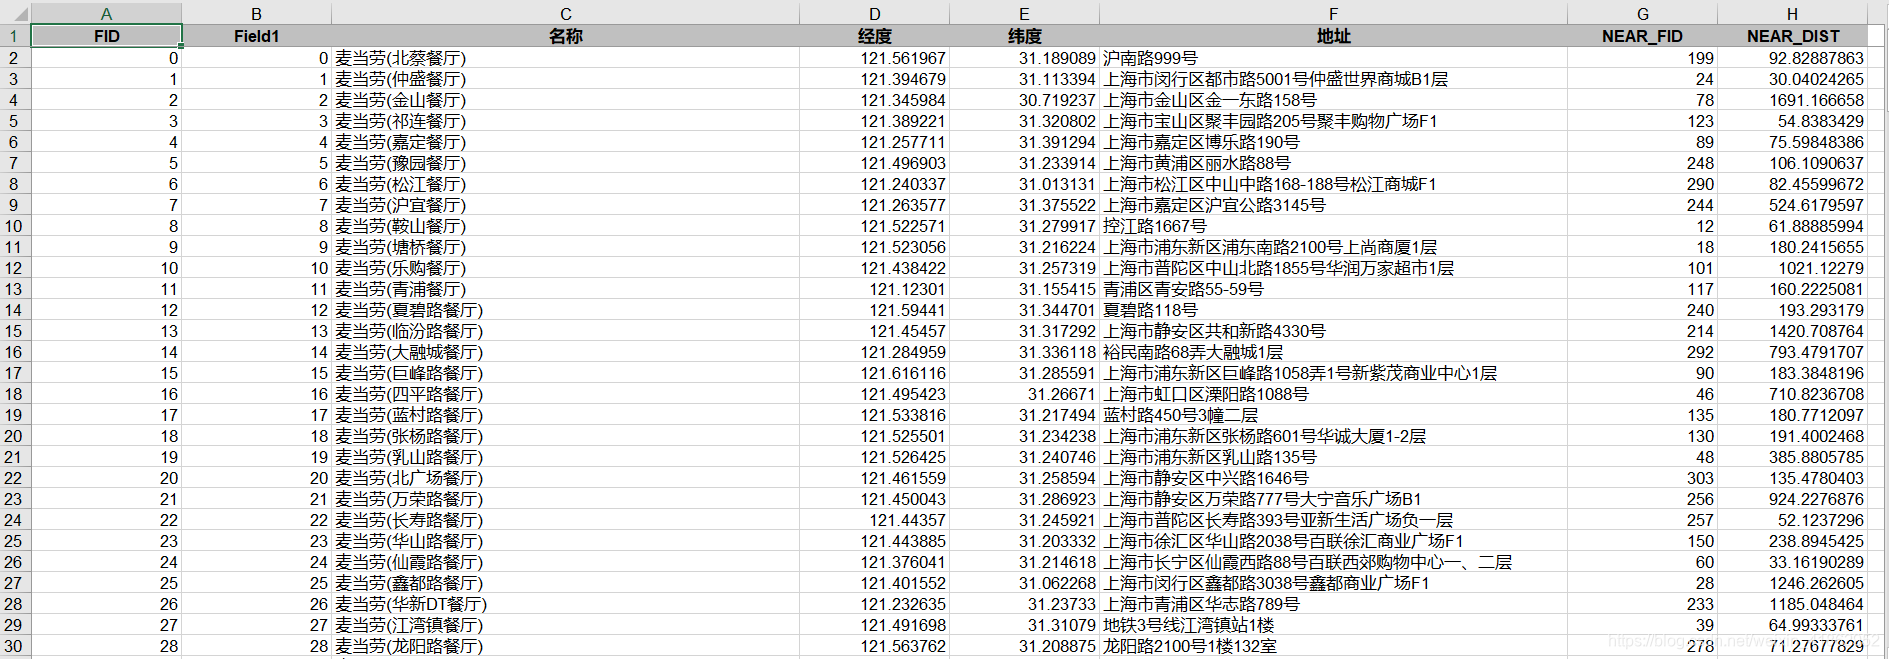The height and width of the screenshot is (659, 1889).
Task: Select row 15 header
Action: pos(14,331)
